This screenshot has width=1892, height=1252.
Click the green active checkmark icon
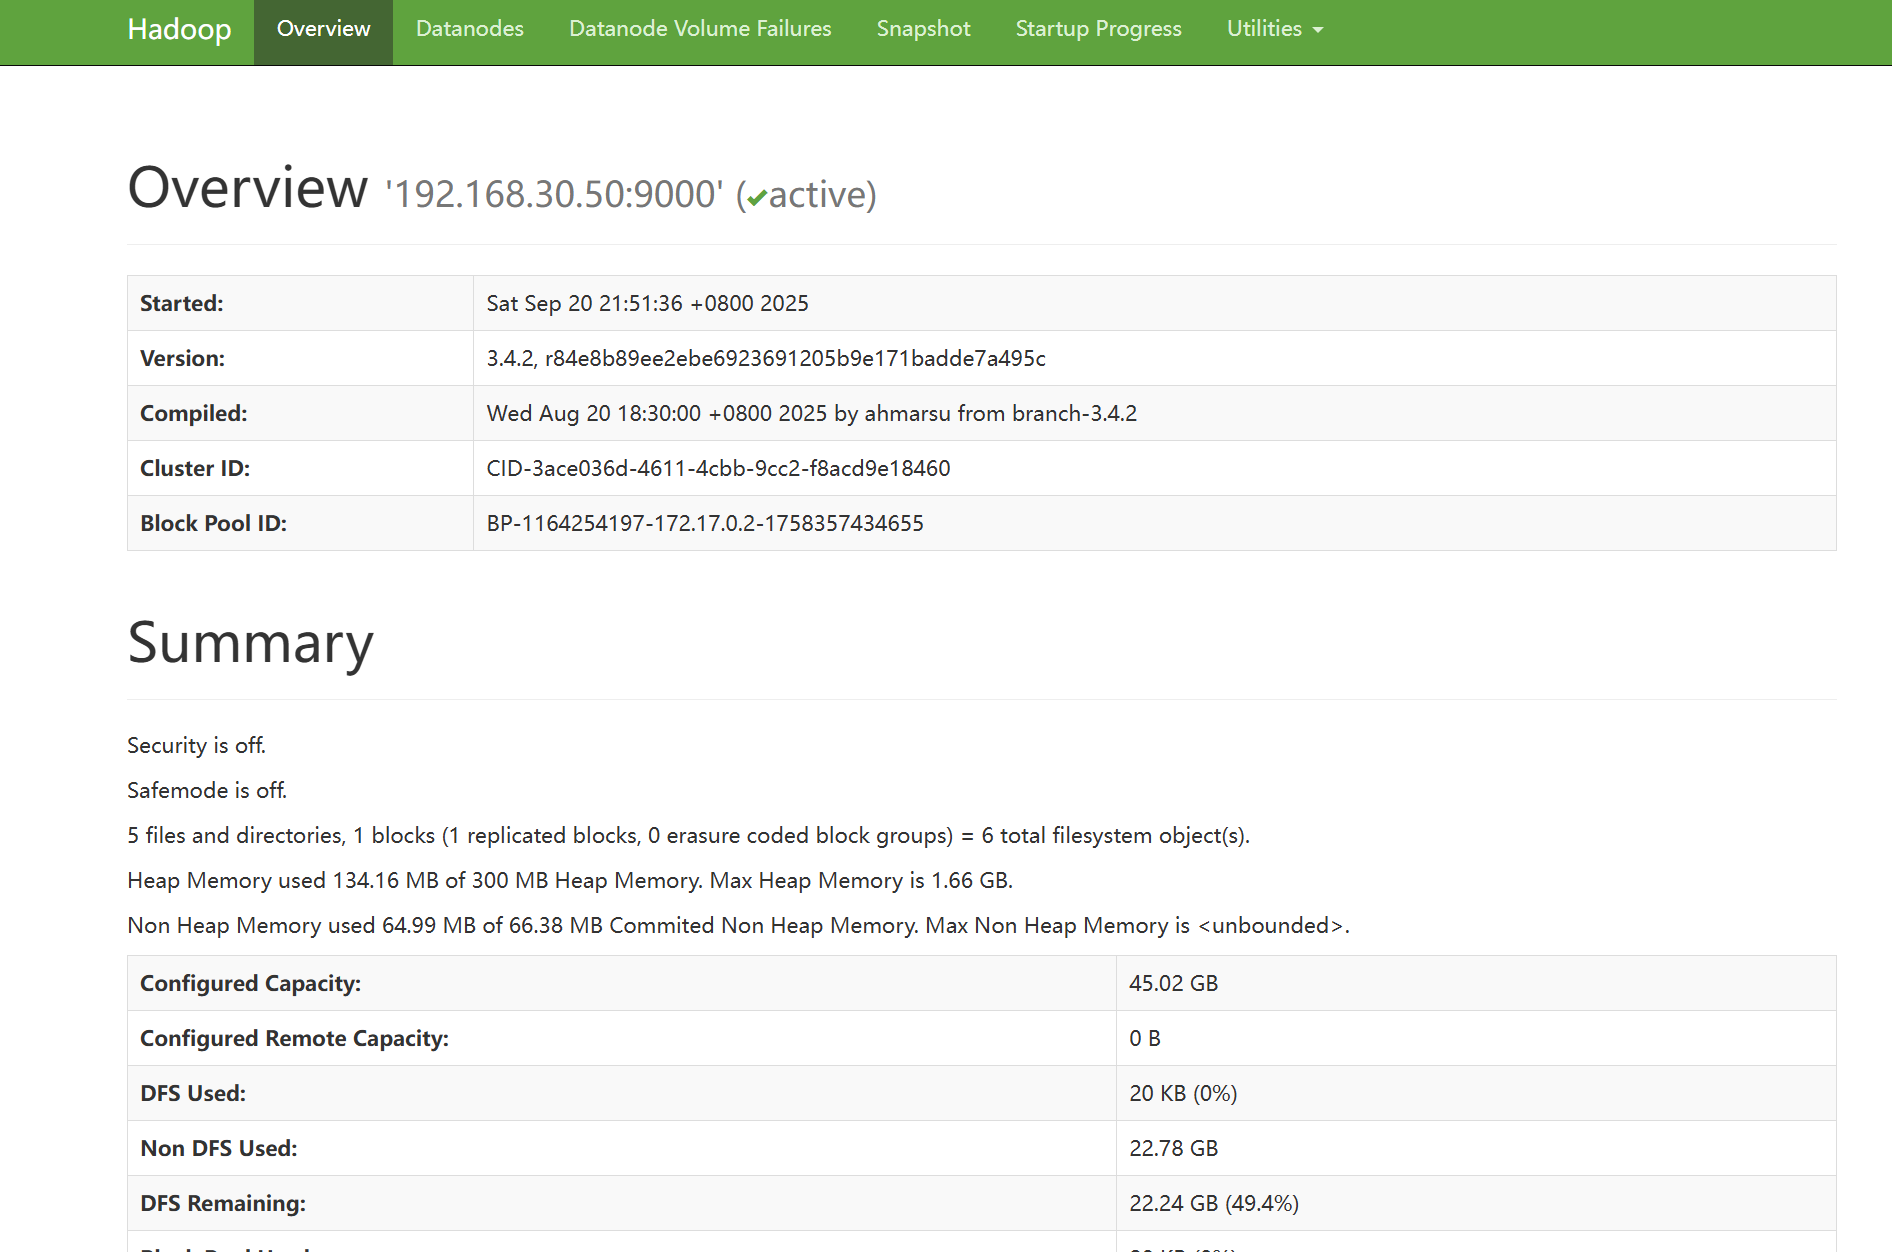(x=757, y=197)
